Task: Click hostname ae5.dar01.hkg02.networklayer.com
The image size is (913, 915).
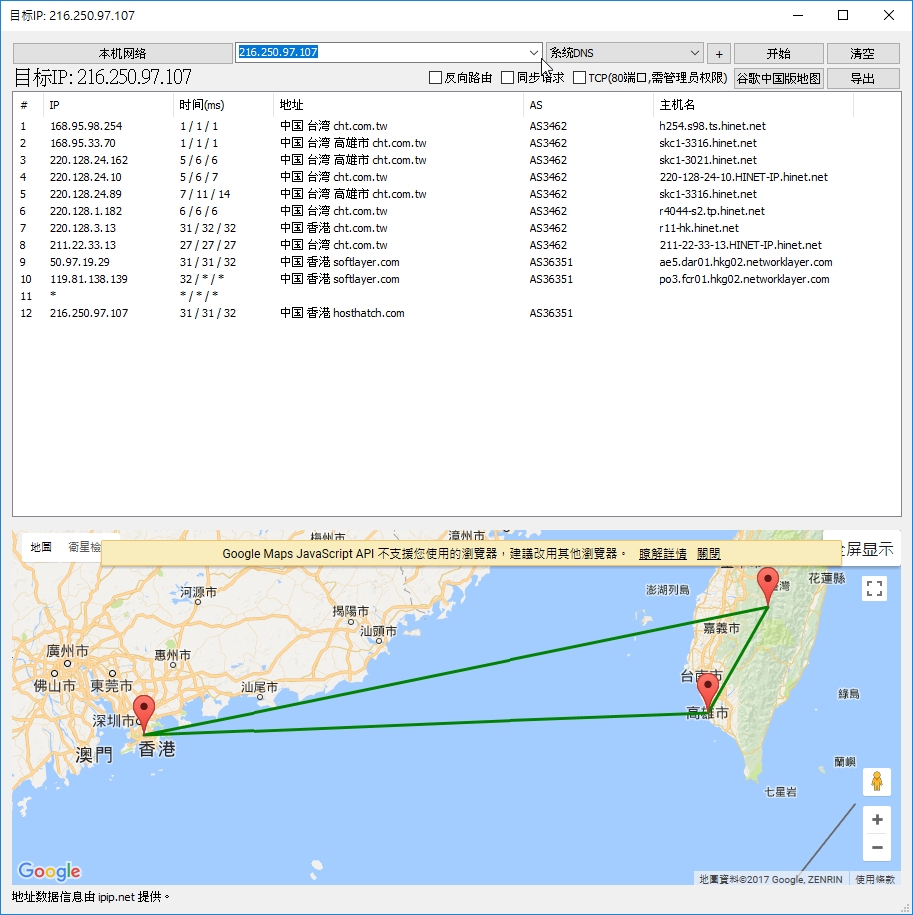Action: pyautogui.click(x=746, y=262)
